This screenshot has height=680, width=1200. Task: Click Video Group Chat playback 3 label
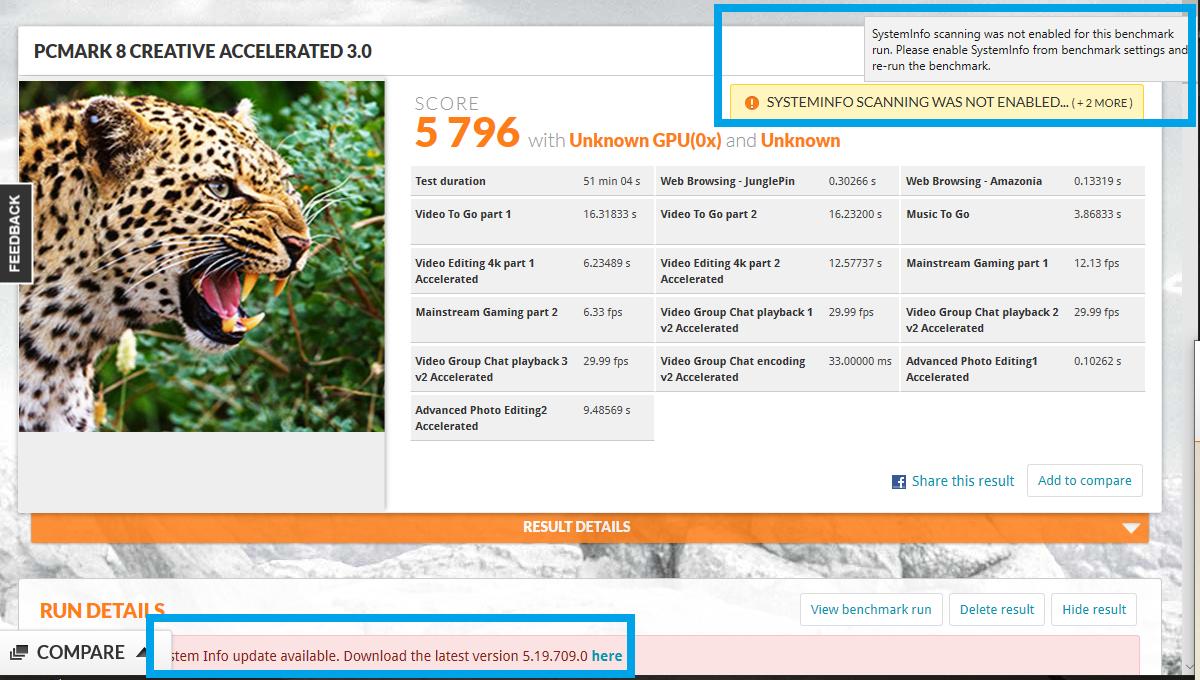click(491, 369)
